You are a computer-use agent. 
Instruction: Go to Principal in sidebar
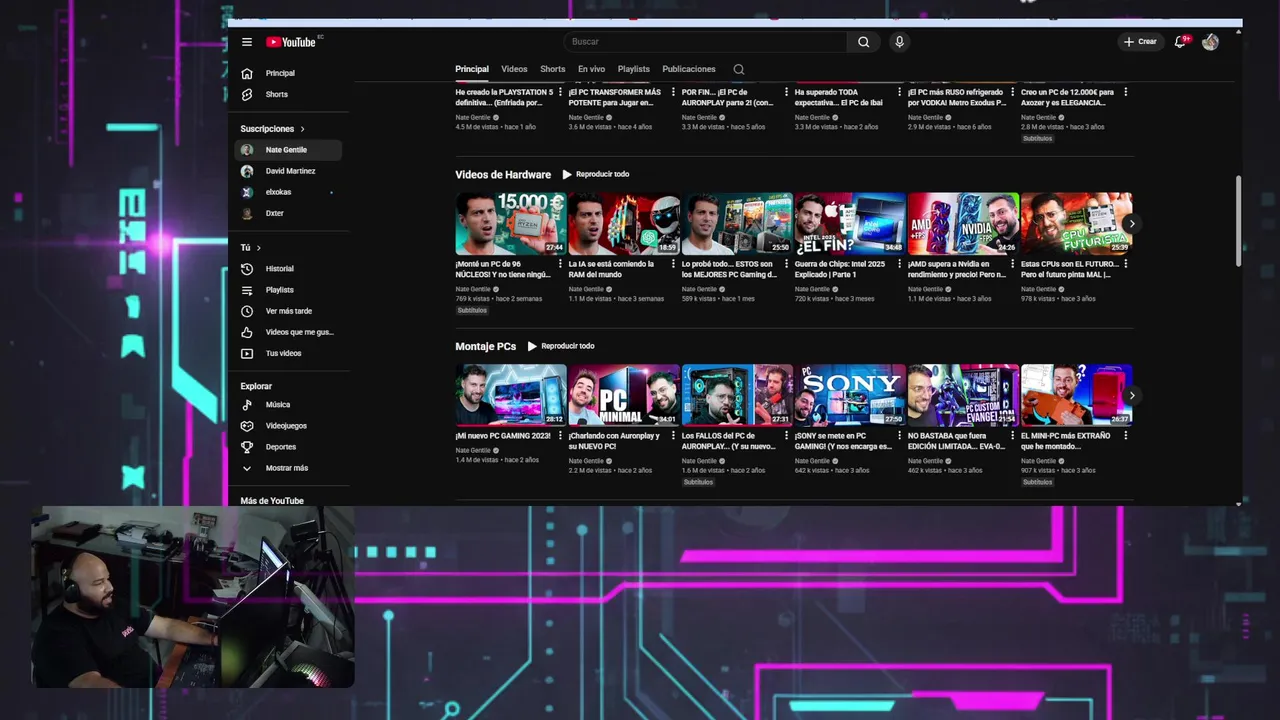tap(288, 73)
